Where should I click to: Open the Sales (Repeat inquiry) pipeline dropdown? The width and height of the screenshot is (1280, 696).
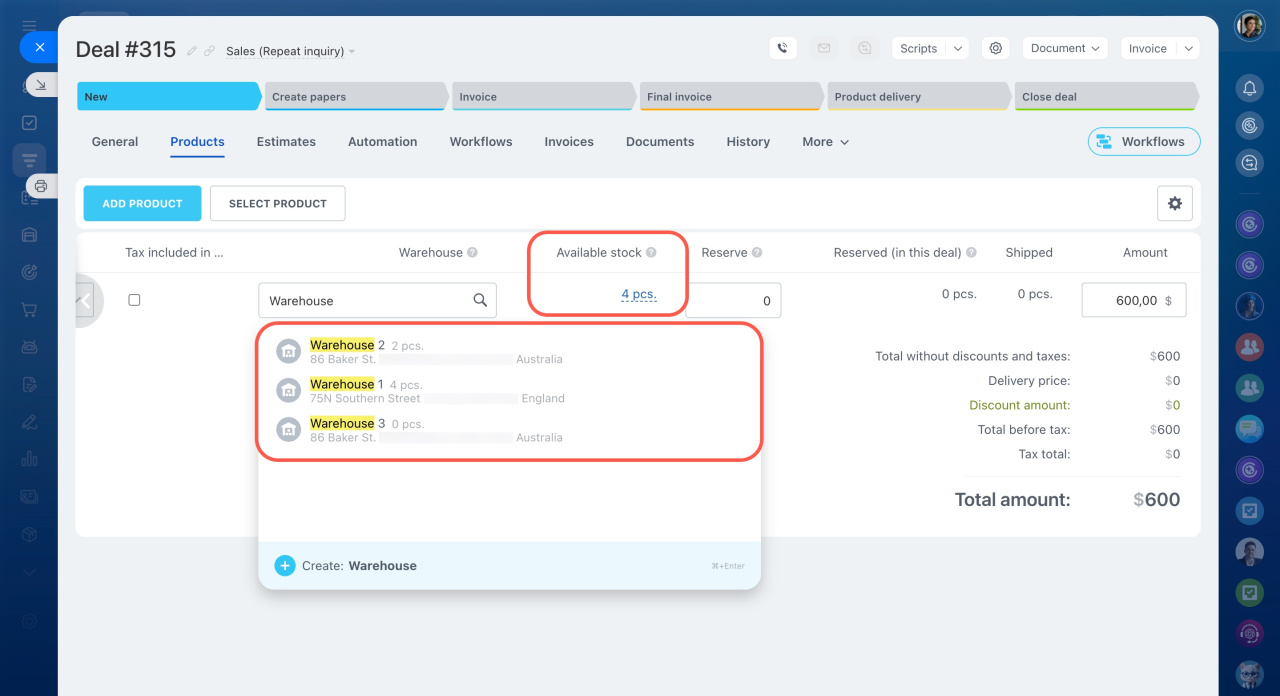click(290, 51)
